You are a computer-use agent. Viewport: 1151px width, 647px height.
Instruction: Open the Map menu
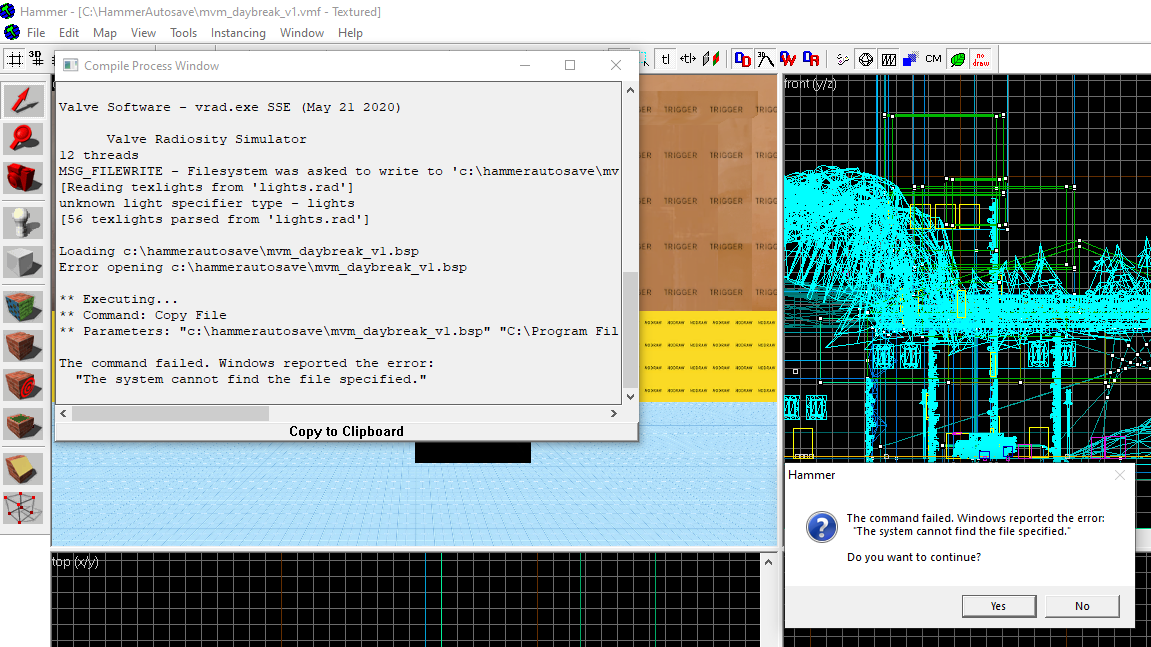pyautogui.click(x=105, y=33)
